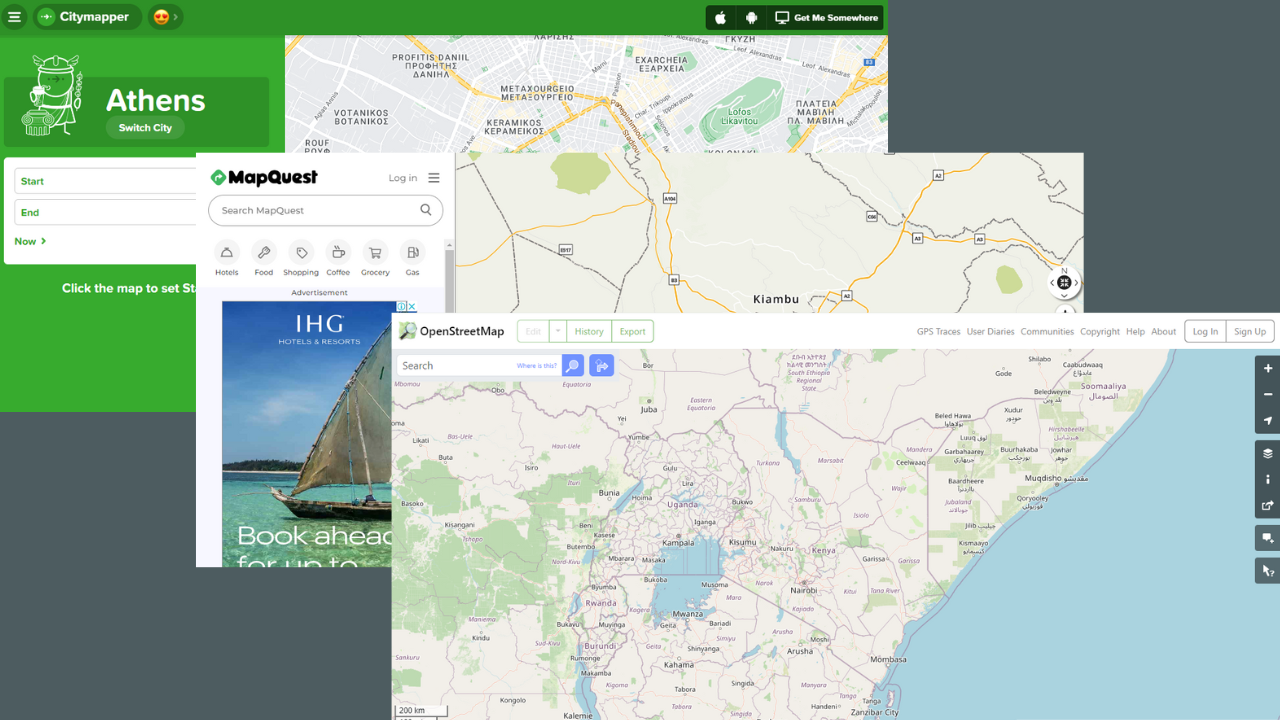This screenshot has width=1280, height=720.
Task: Click the Mombasa label on OpenStreetMap
Action: [x=888, y=660]
